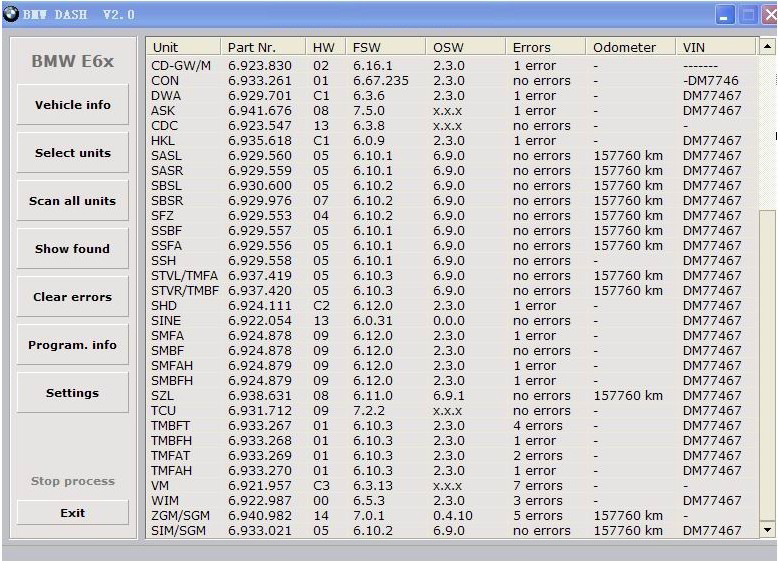Select the SASR unit row
Screen dimensions: 778x561
pos(452,171)
